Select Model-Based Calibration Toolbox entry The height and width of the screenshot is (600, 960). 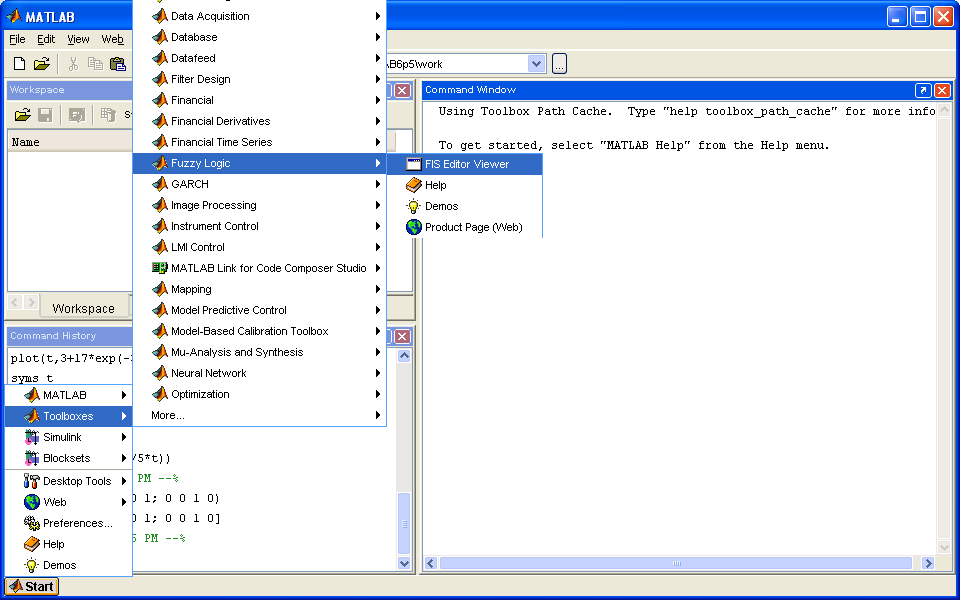pyautogui.click(x=260, y=331)
